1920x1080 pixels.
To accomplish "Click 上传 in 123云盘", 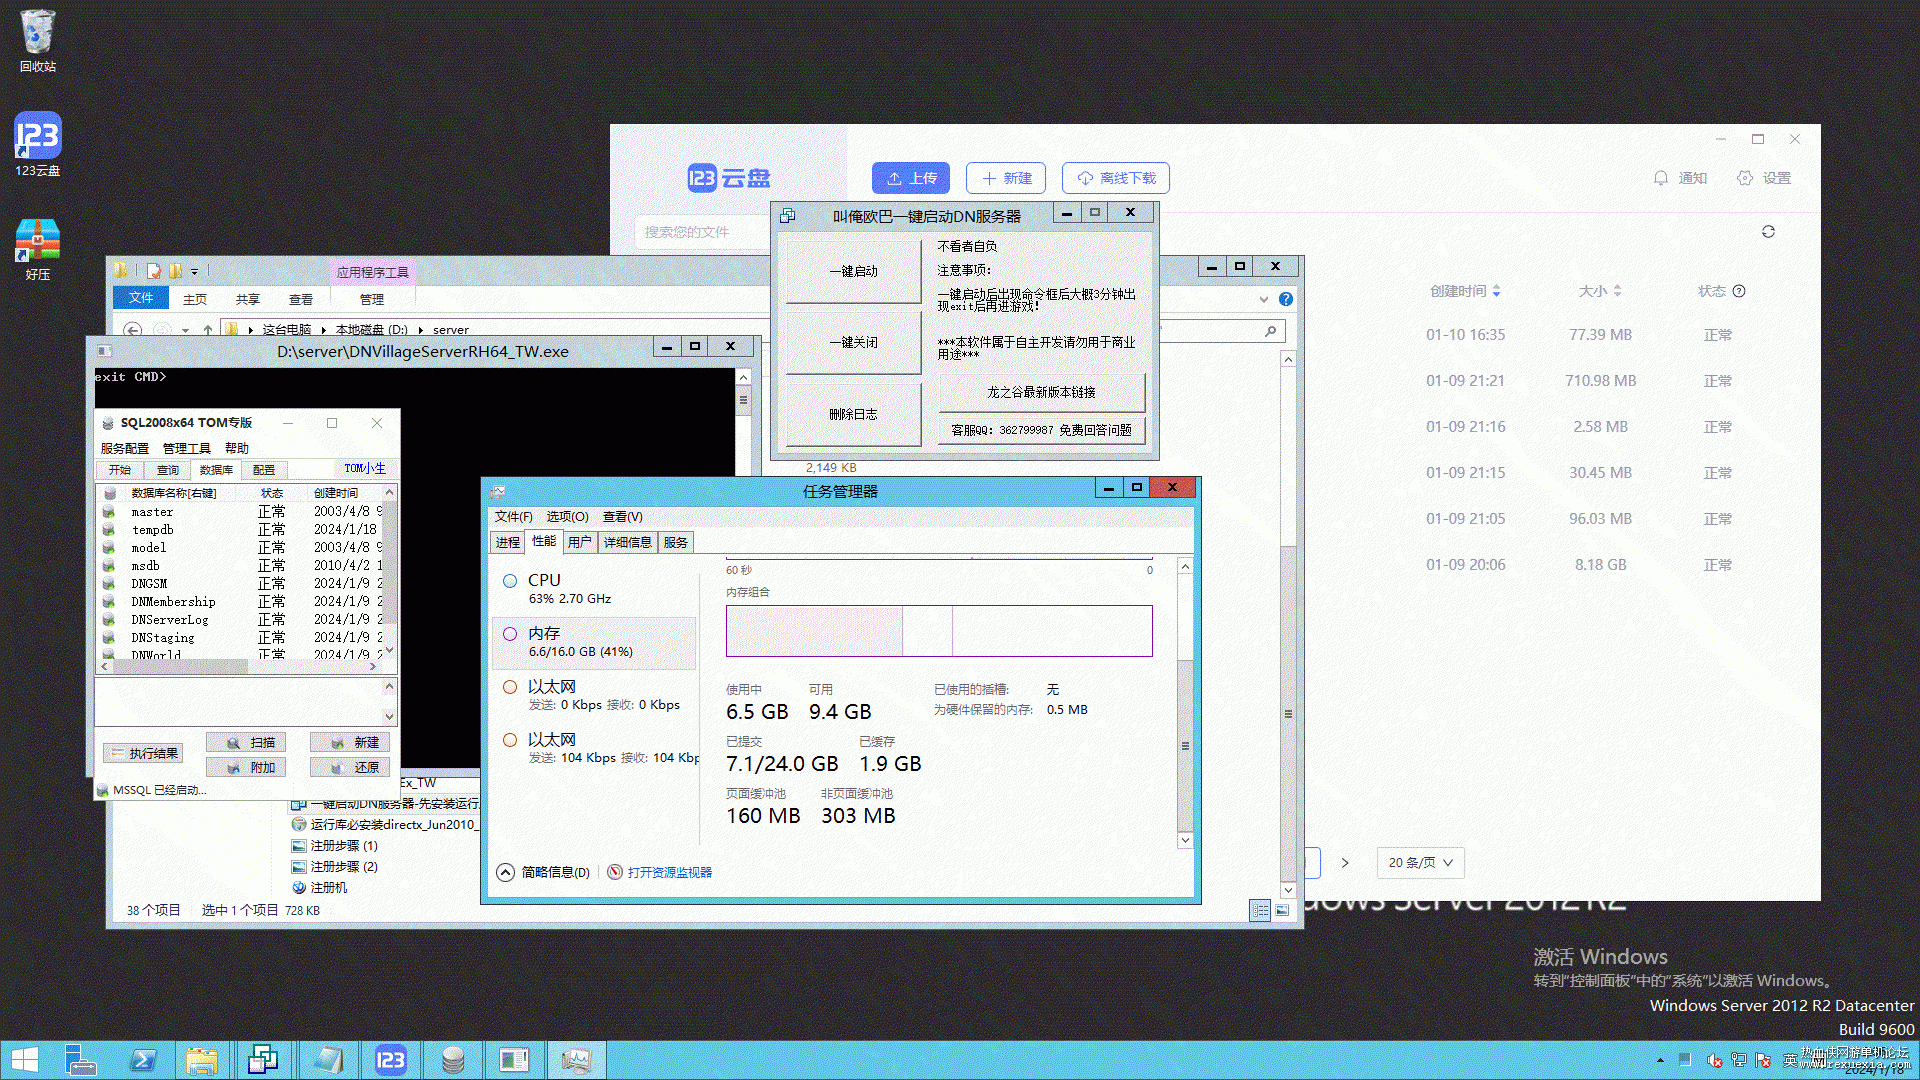I will coord(911,178).
